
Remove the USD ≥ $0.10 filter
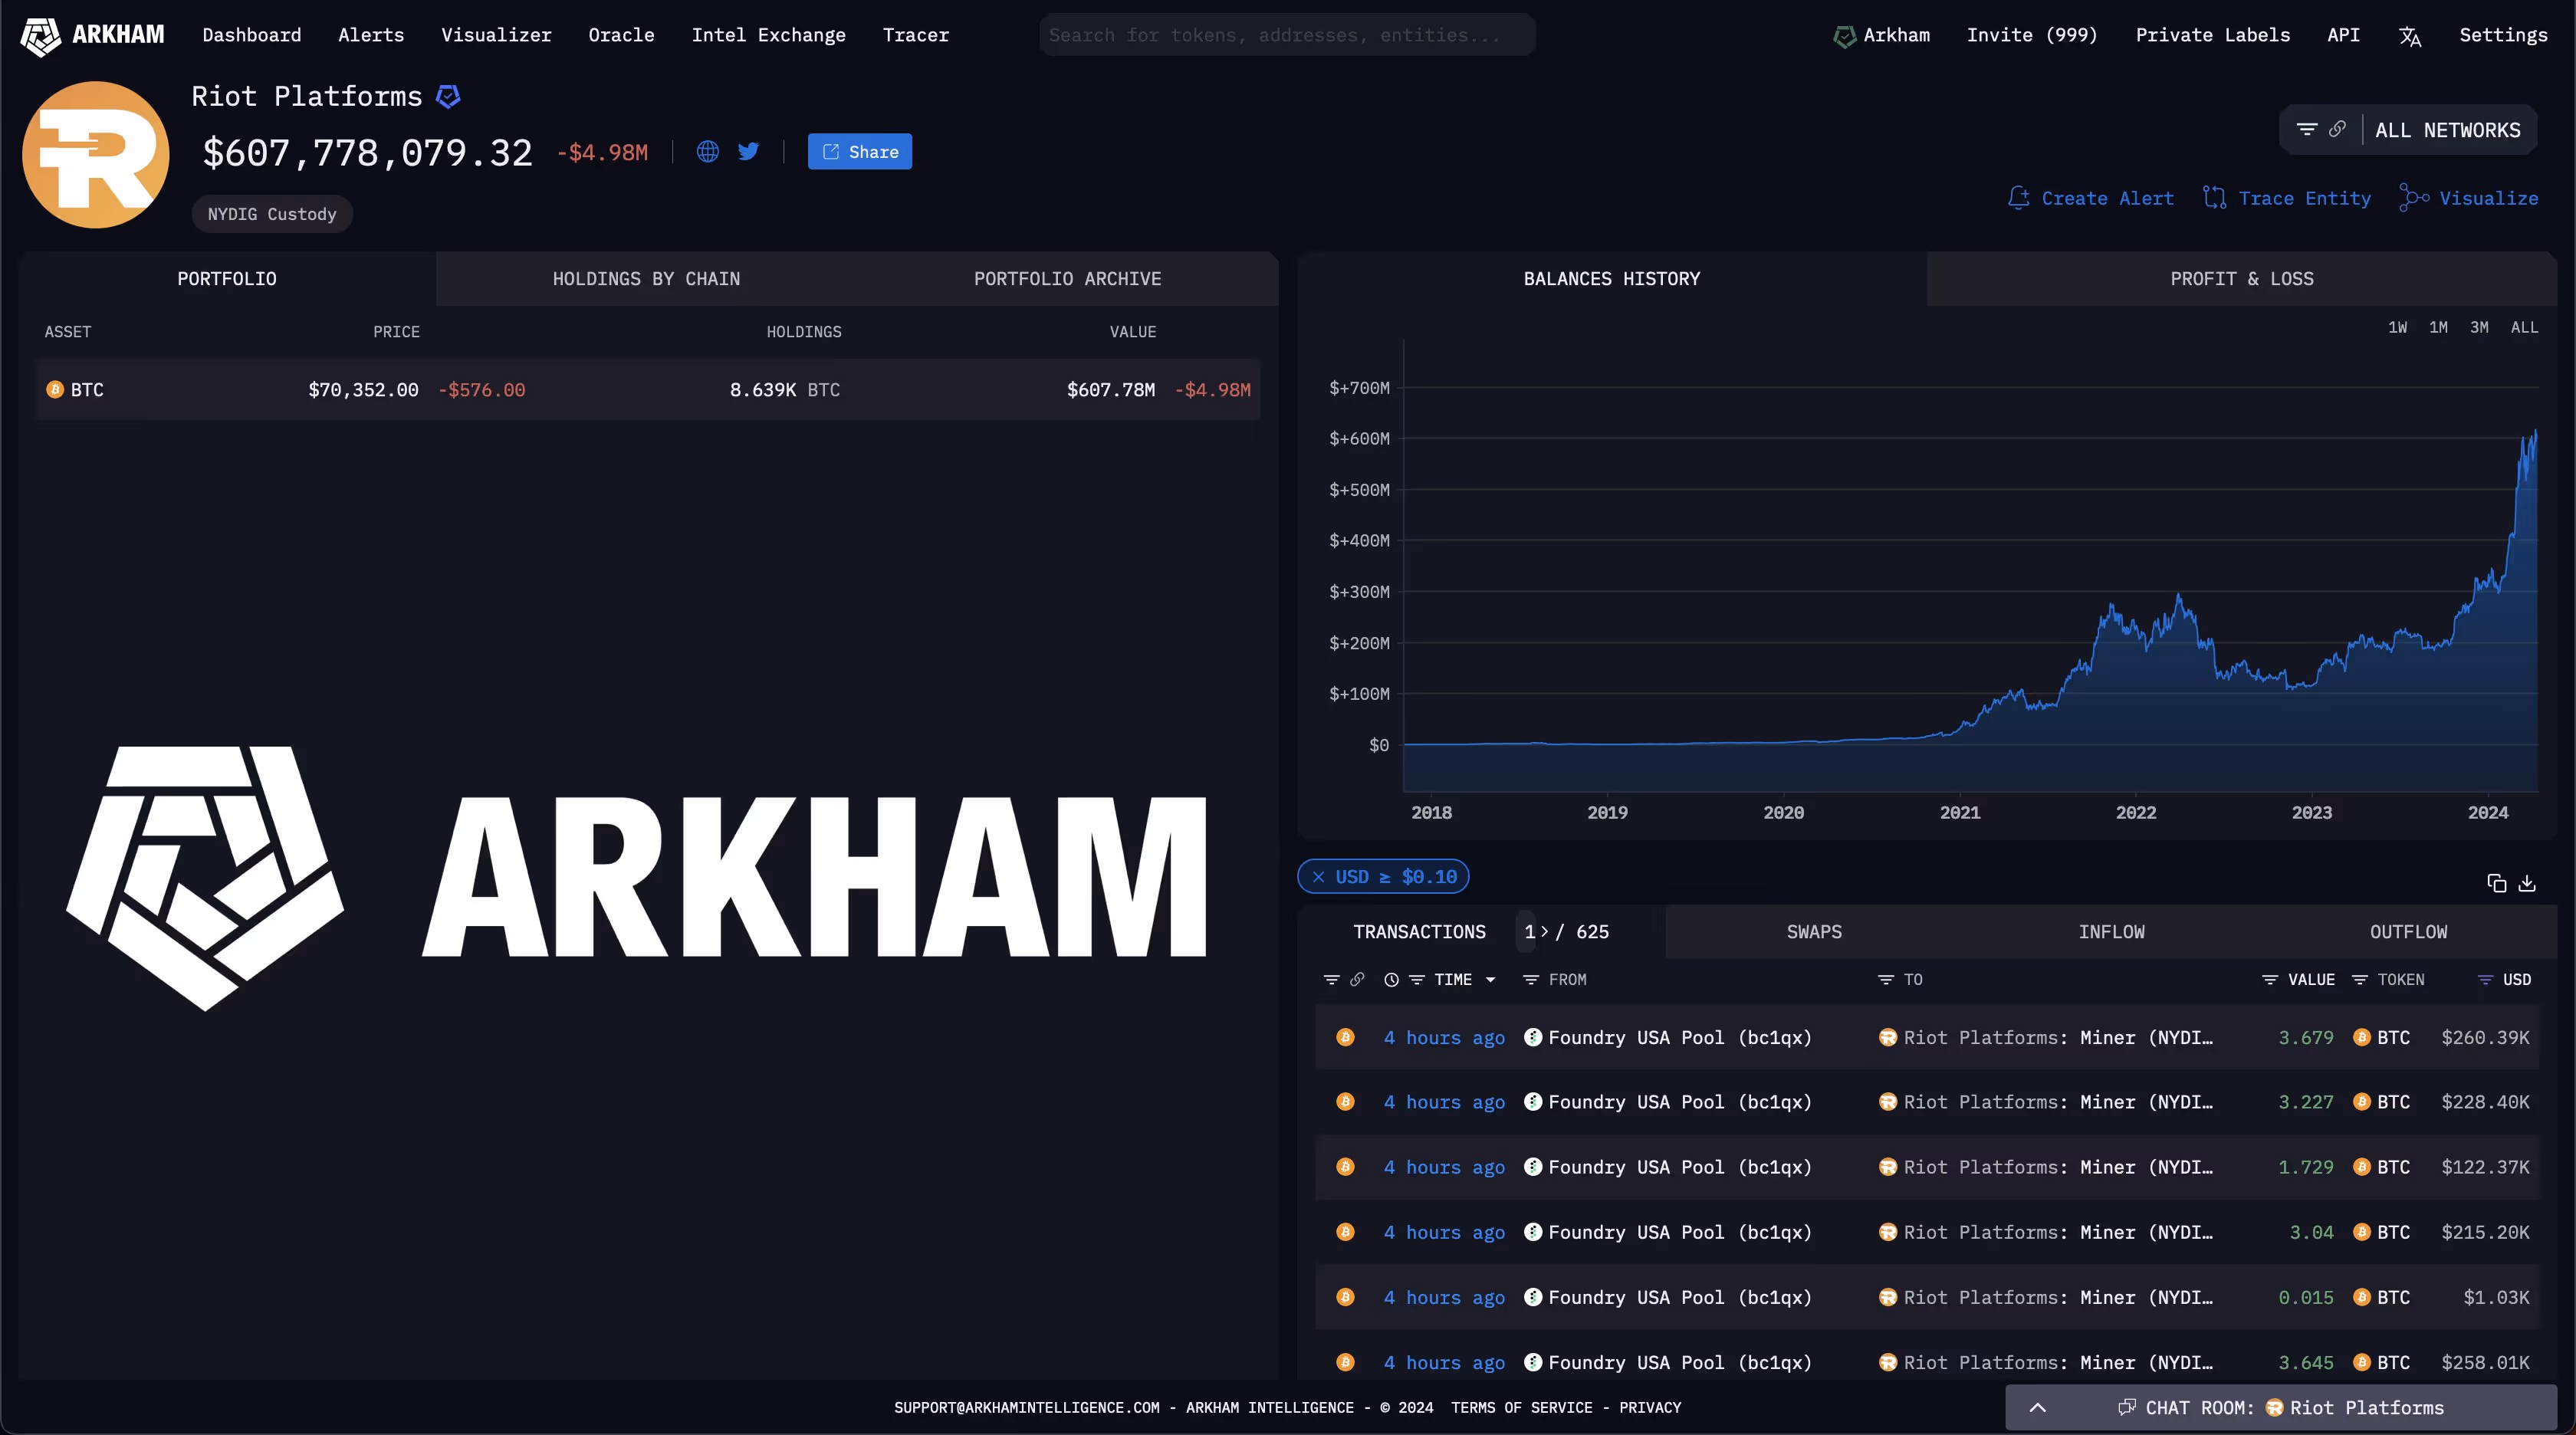pos(1318,877)
